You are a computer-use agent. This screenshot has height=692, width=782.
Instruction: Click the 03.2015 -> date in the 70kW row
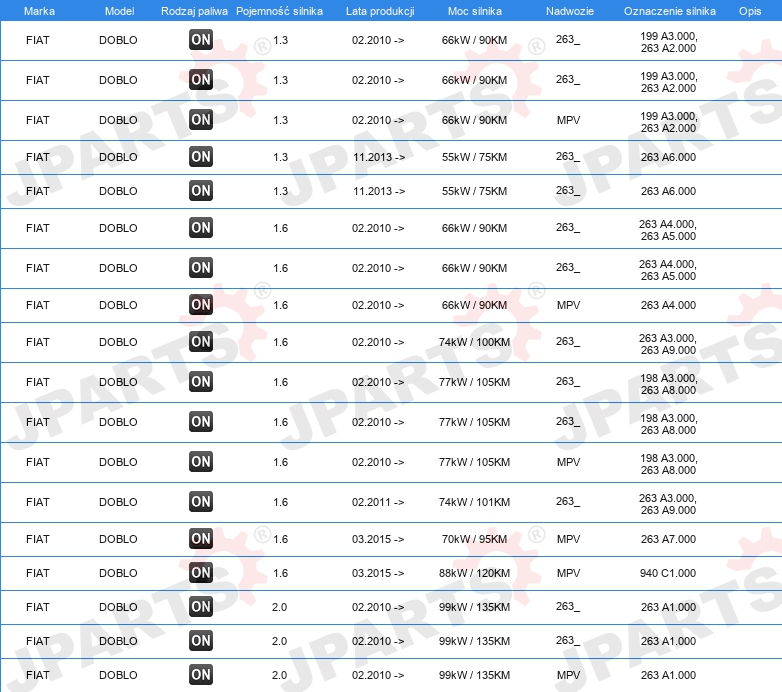point(378,539)
